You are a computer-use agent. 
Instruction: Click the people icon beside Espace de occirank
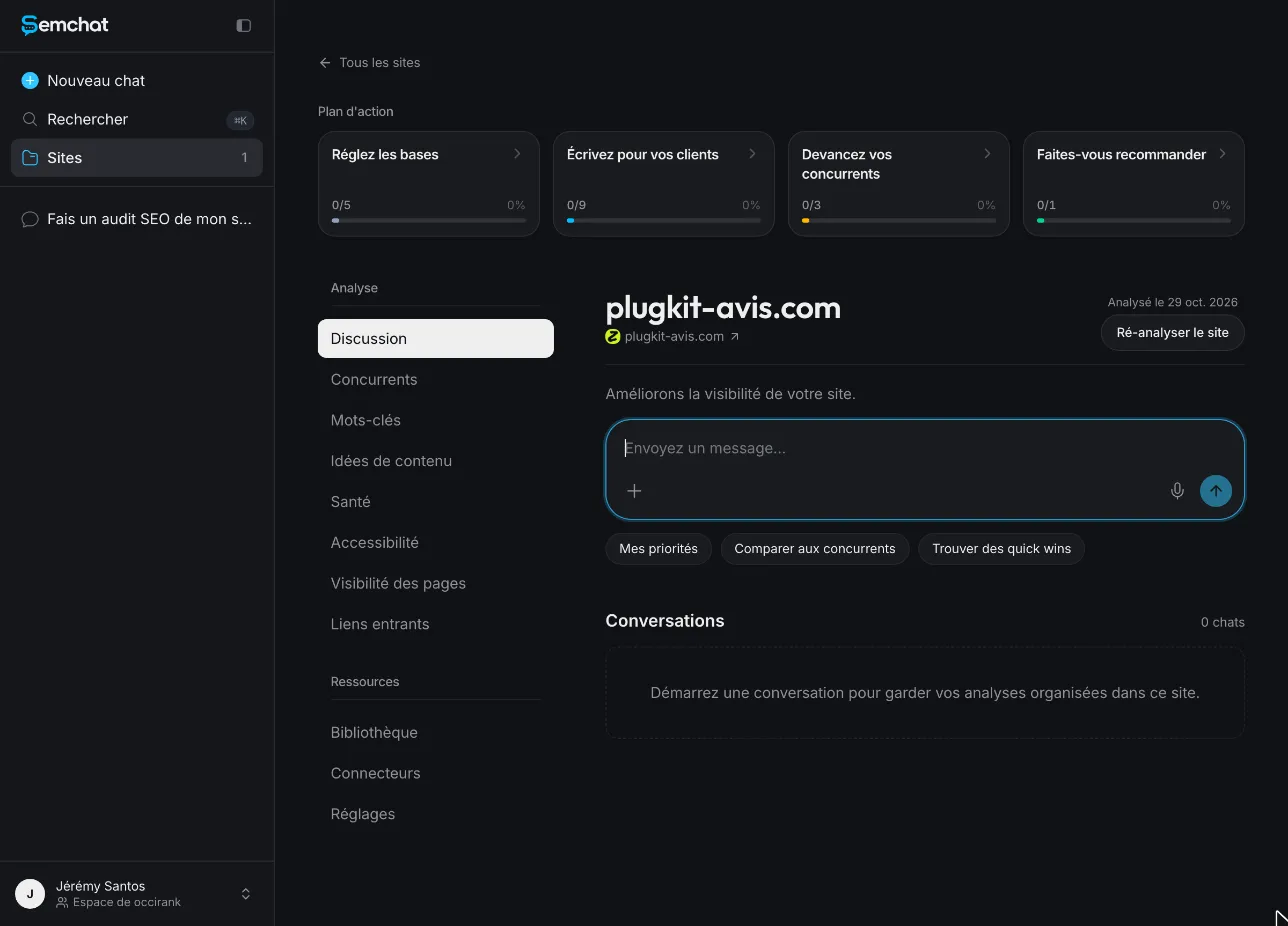pyautogui.click(x=62, y=902)
